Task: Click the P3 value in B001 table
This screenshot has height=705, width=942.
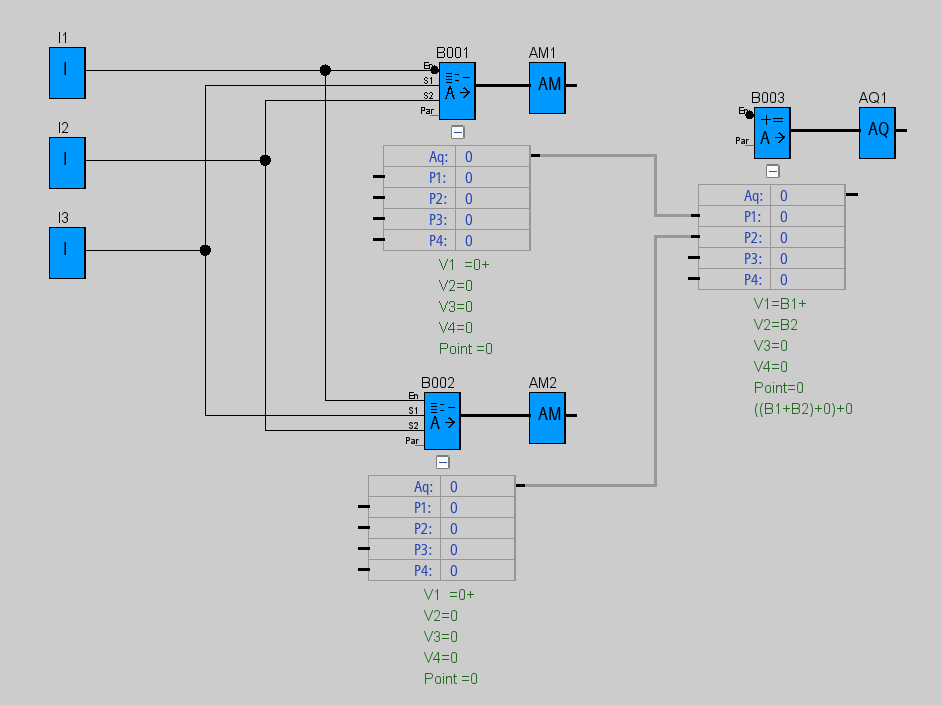Action: [x=493, y=220]
